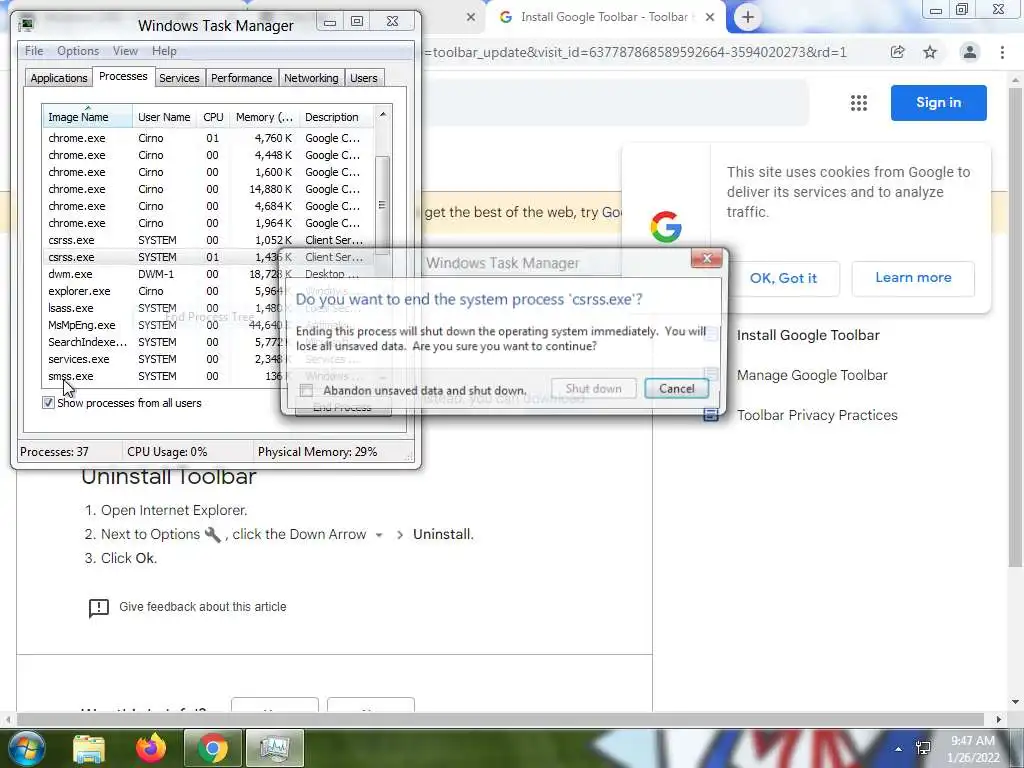Open the Windows Start menu
Screen dimensions: 1024x768
[25, 748]
